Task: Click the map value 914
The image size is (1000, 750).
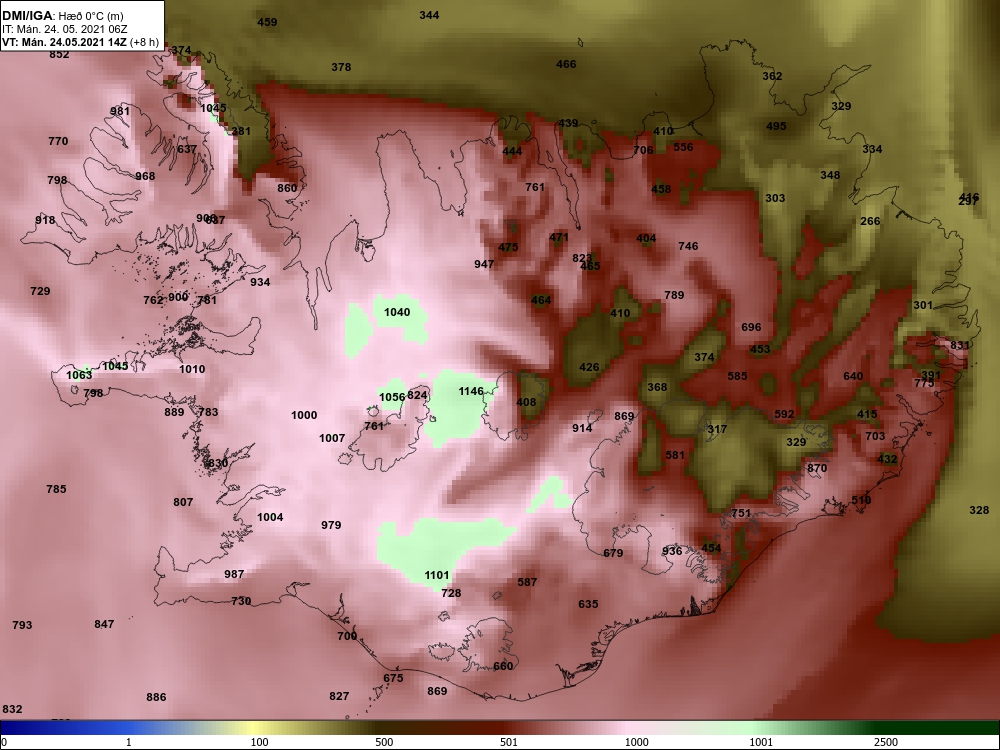Action: tap(582, 428)
